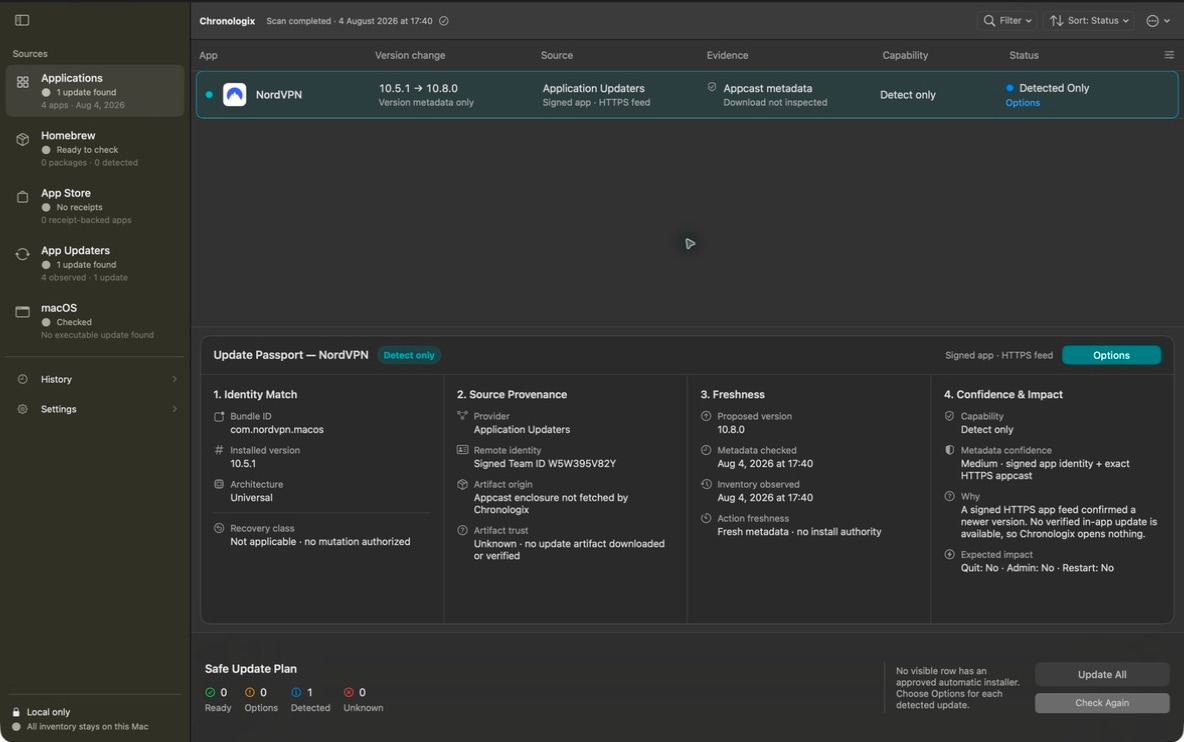Click the Capability seal icon
The width and height of the screenshot is (1184, 742).
coord(949,416)
